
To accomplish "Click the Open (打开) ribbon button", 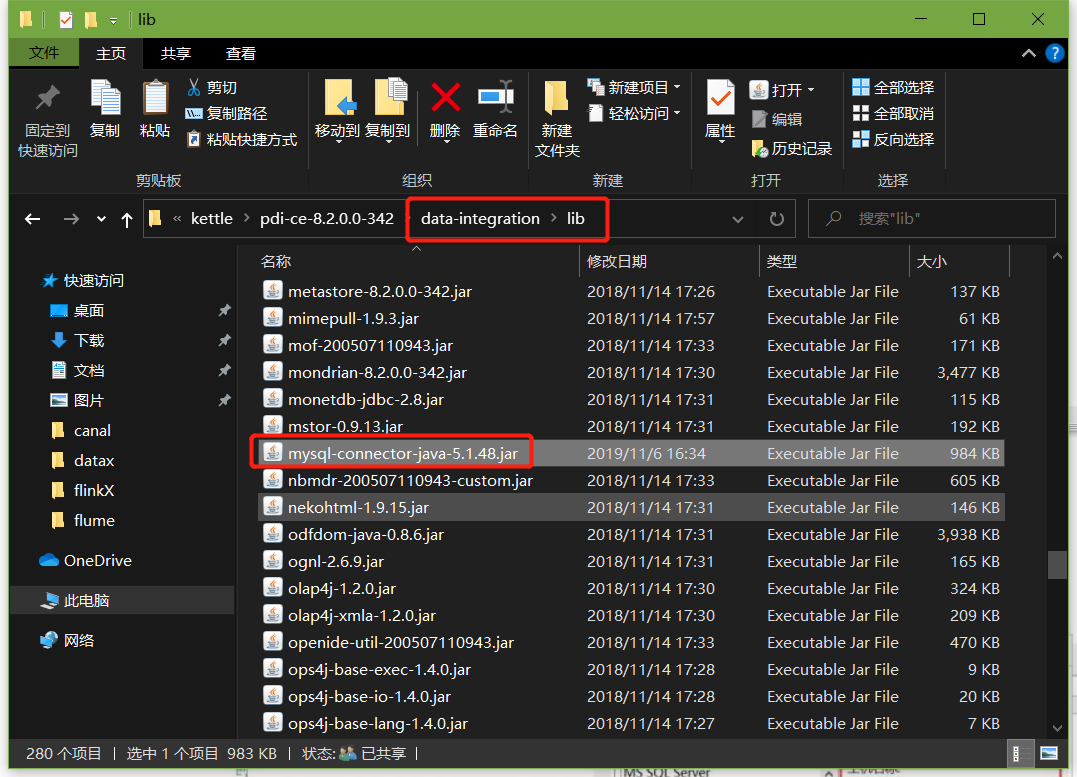I will point(775,89).
